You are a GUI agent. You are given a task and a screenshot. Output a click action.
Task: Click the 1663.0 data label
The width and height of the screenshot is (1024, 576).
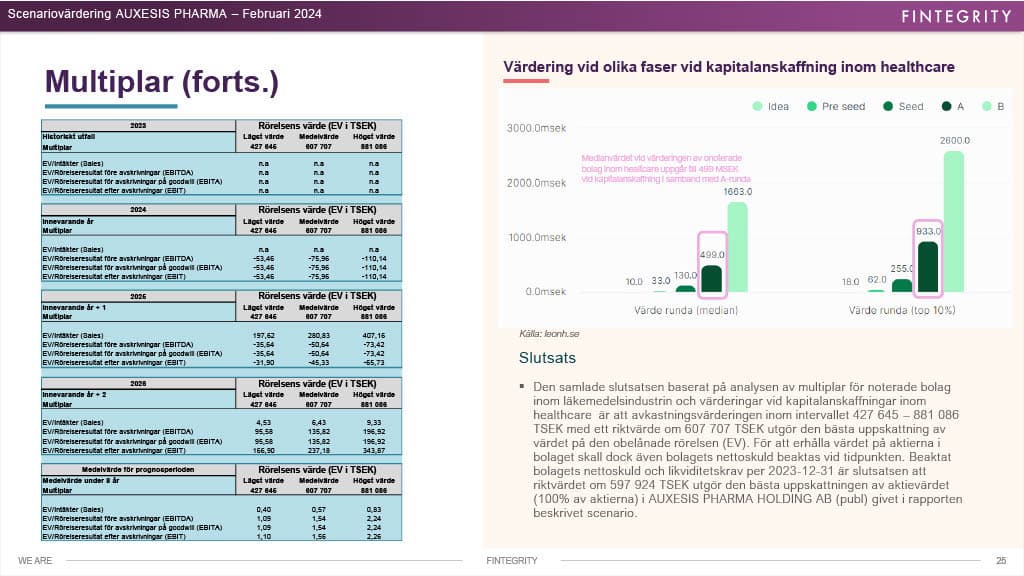(738, 191)
